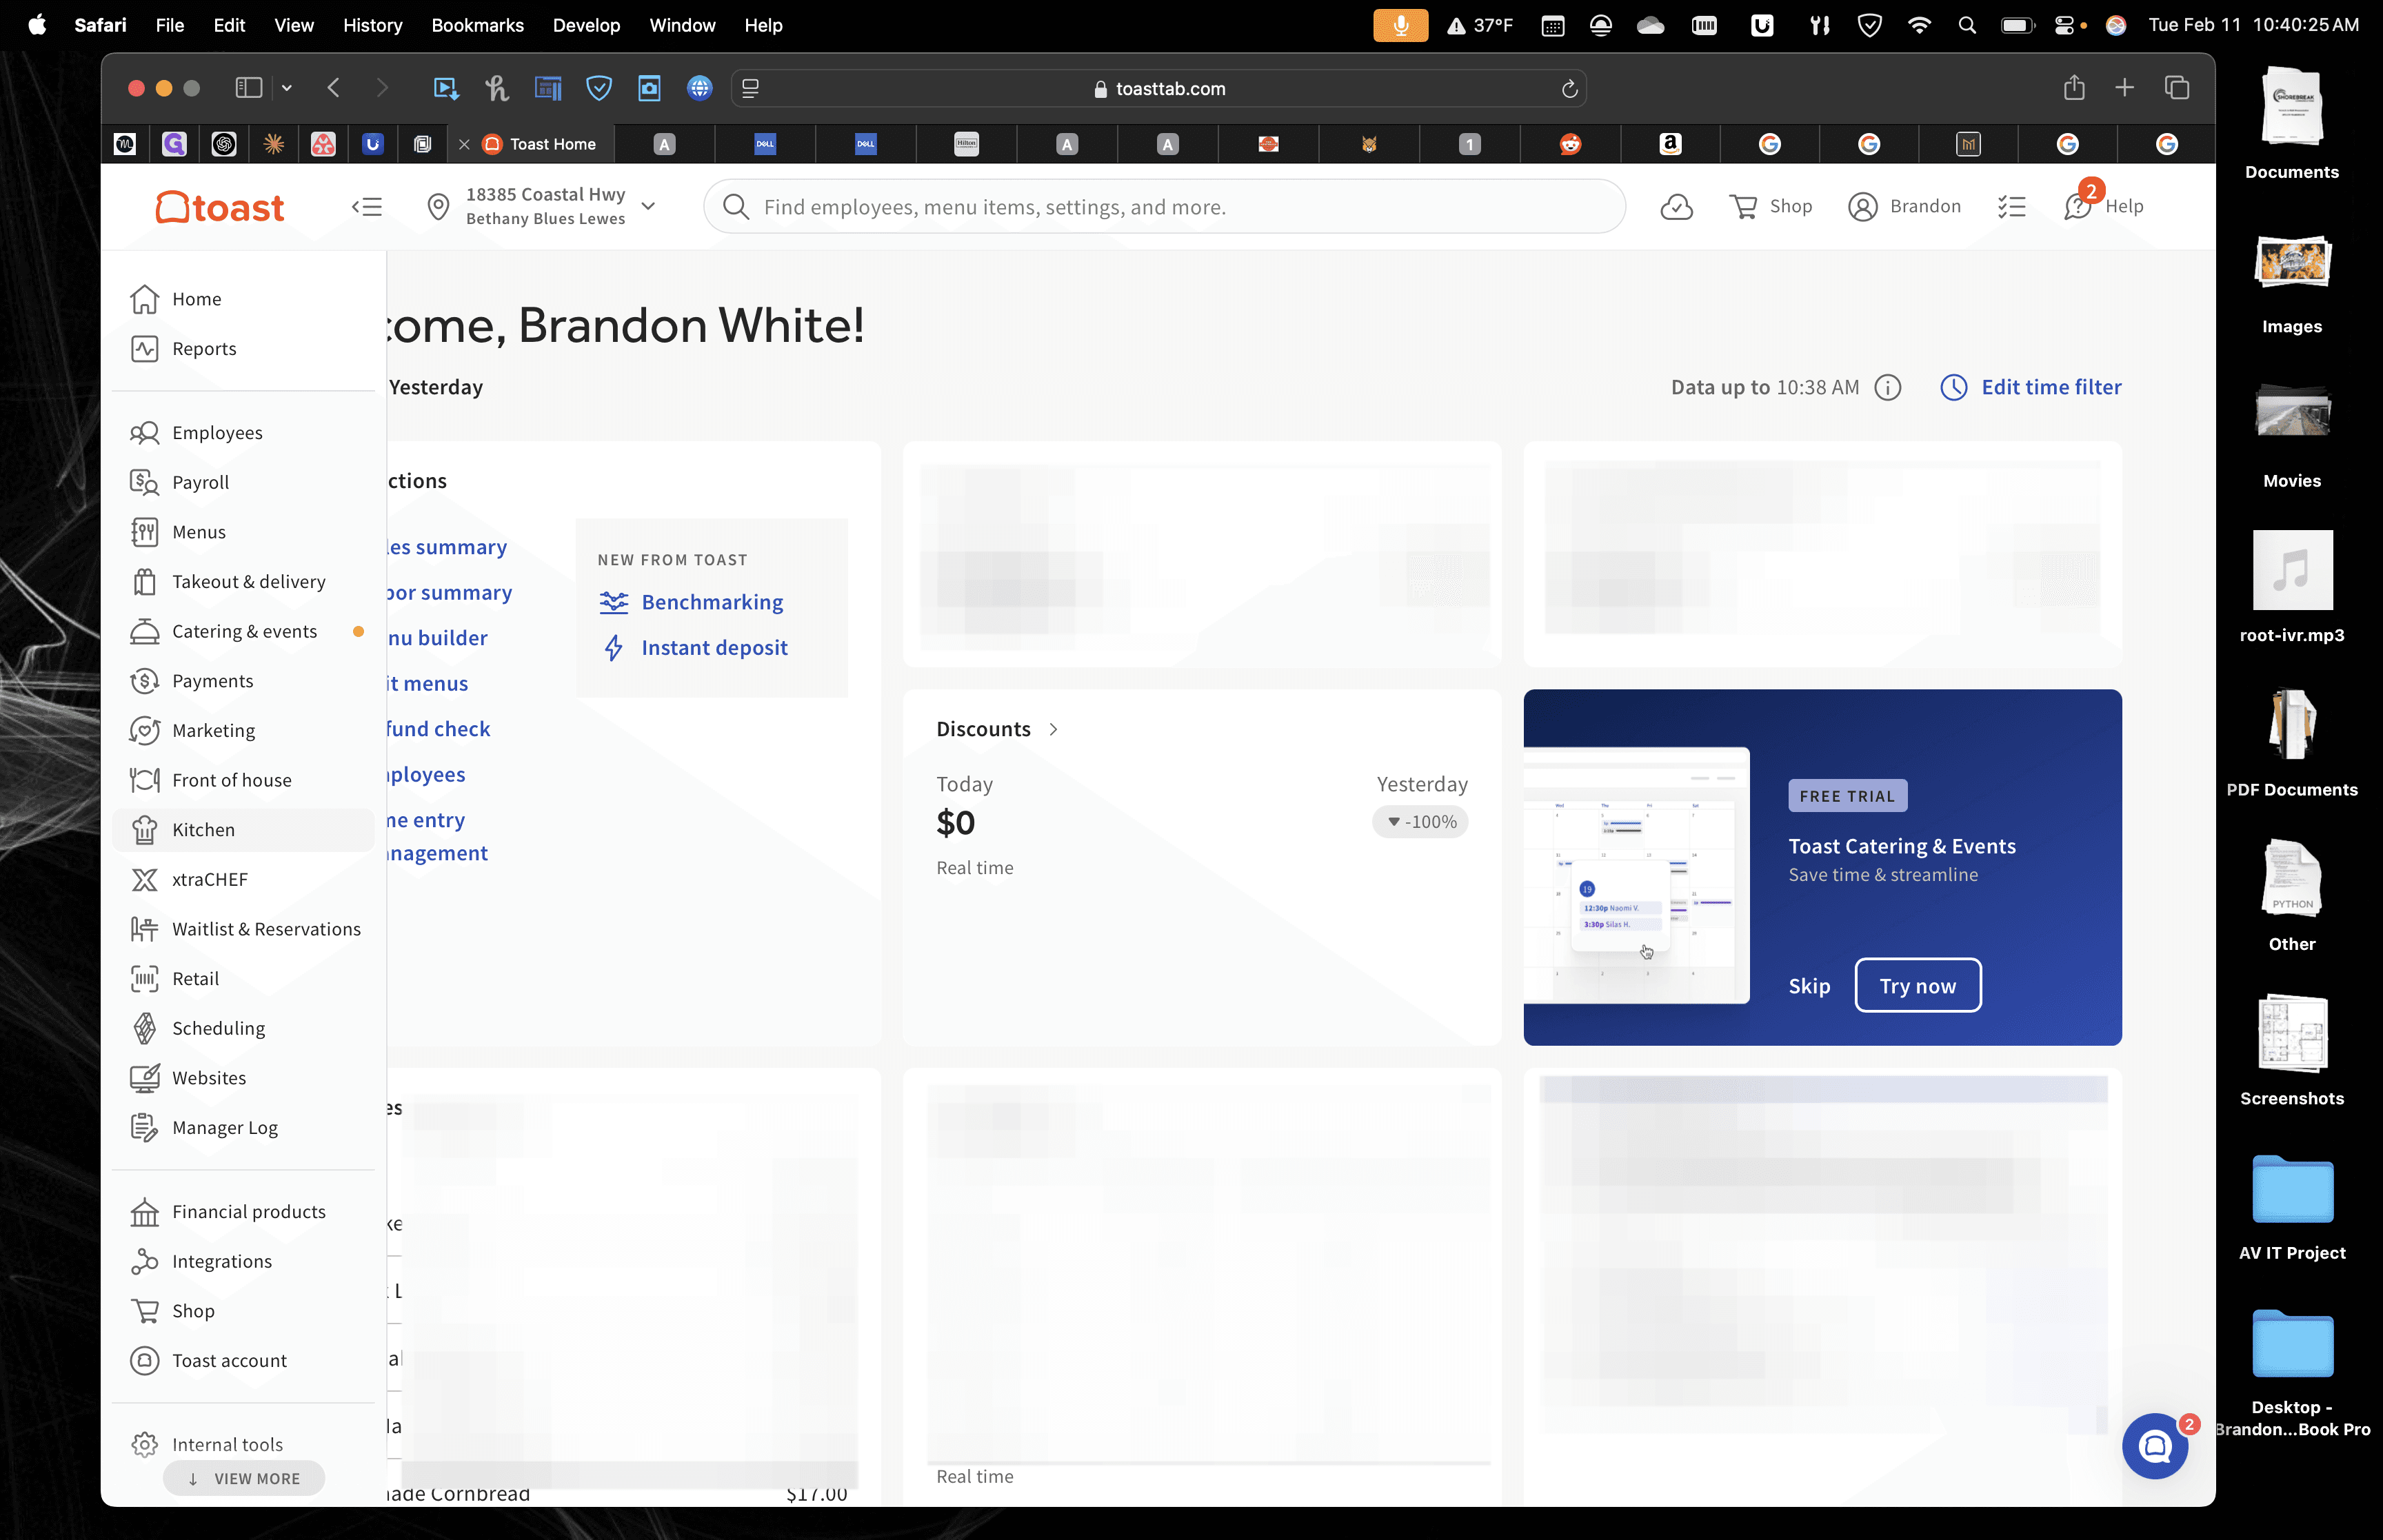Open Help with two notifications

pos(2103,204)
